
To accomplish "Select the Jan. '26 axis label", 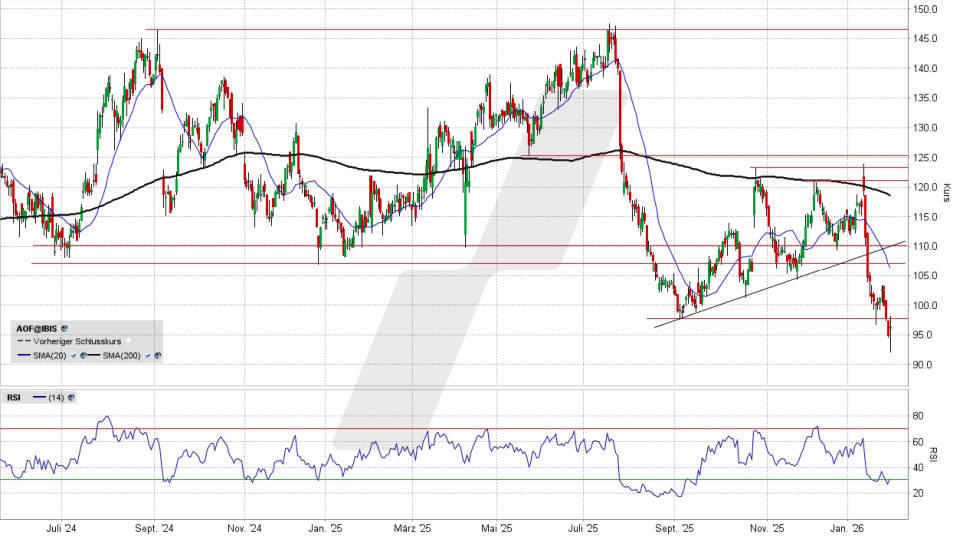I will tap(847, 528).
